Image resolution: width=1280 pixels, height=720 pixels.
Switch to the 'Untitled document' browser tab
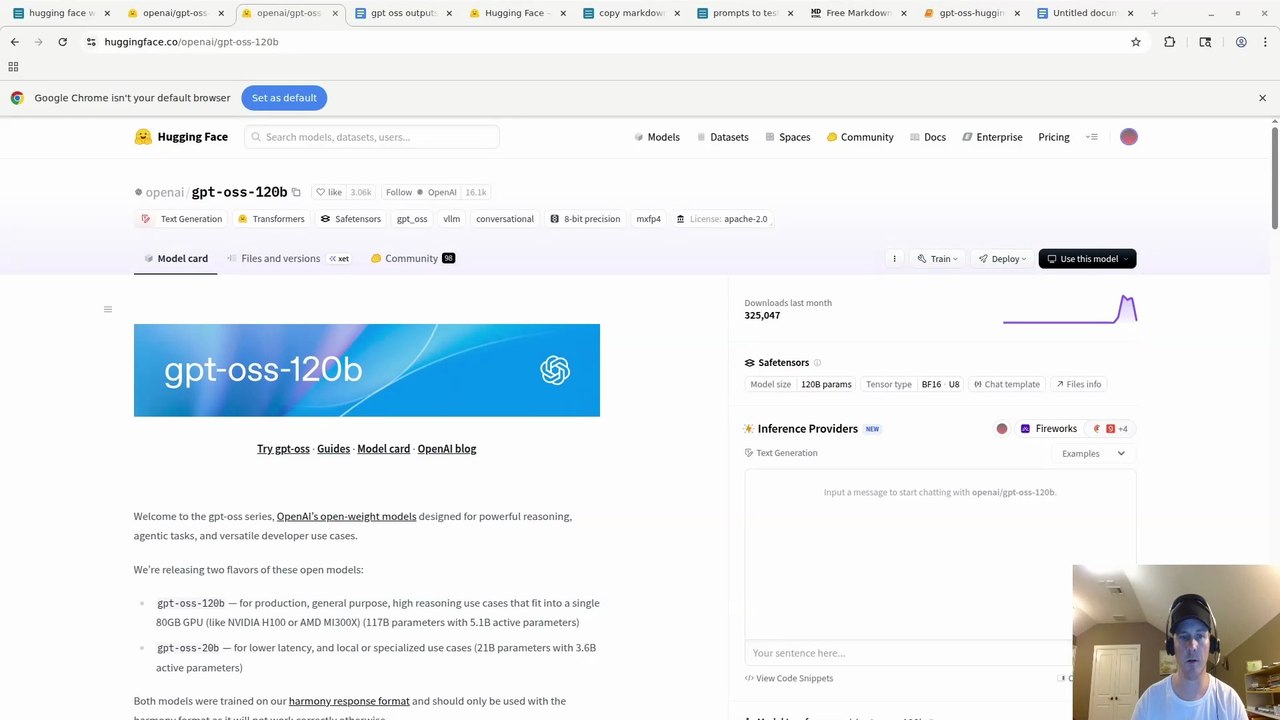click(1083, 13)
